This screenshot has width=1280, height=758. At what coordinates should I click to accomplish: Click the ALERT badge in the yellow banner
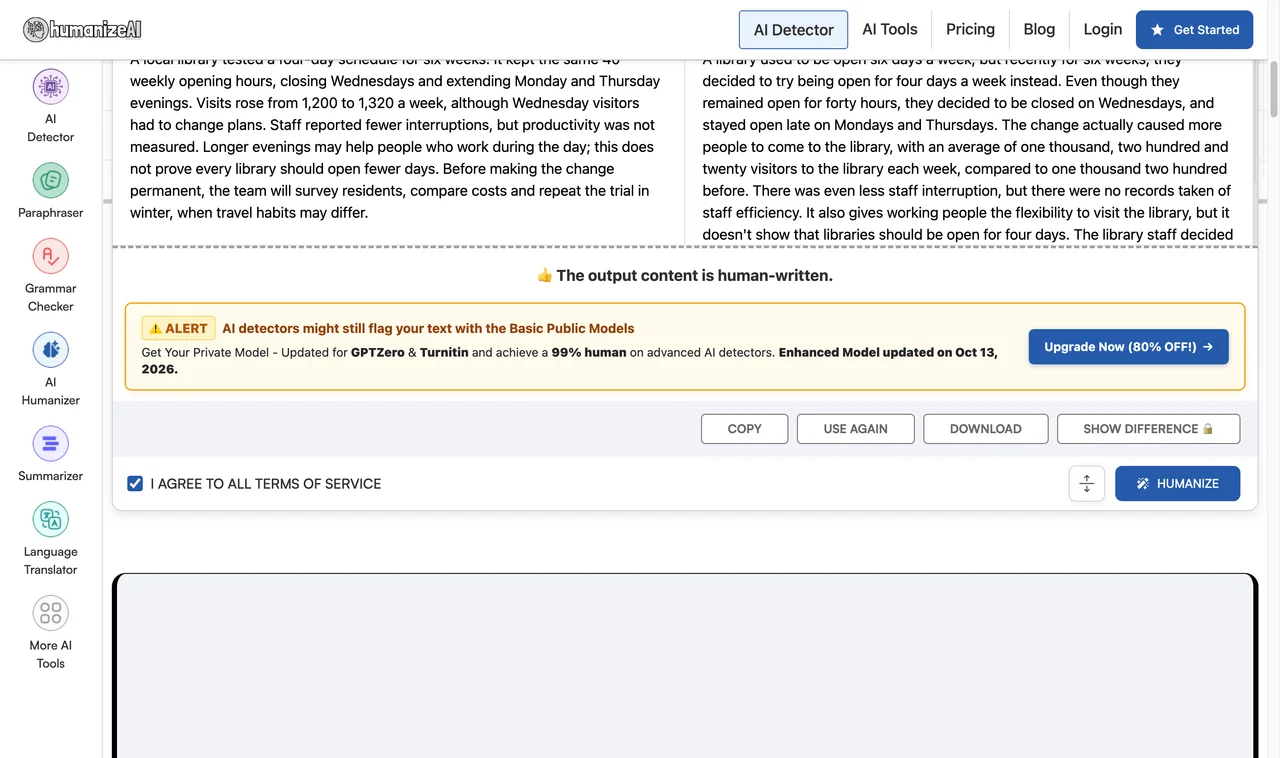click(179, 328)
